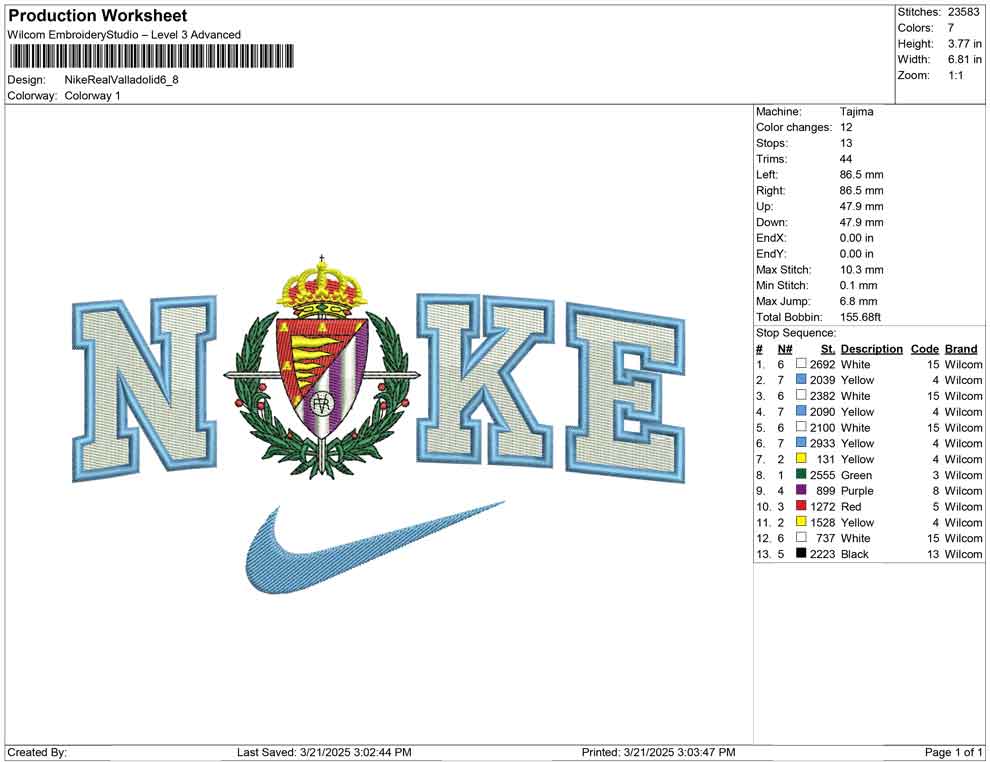
Task: Click the Code column header
Action: [x=924, y=348]
